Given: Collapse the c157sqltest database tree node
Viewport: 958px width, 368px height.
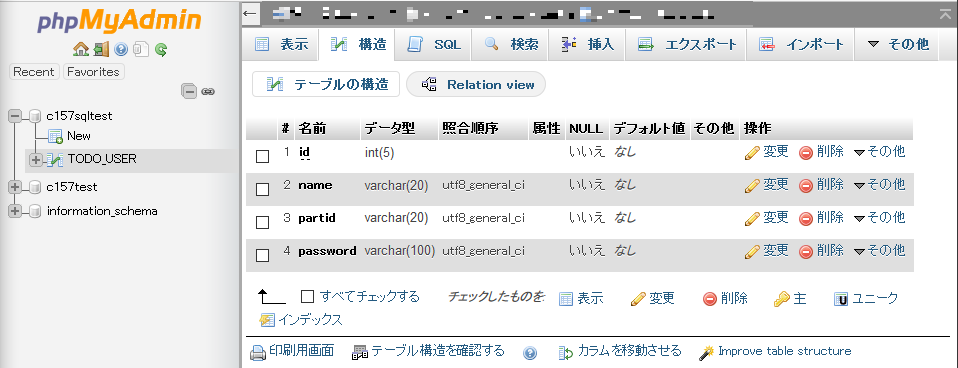Looking at the screenshot, I should point(15,116).
